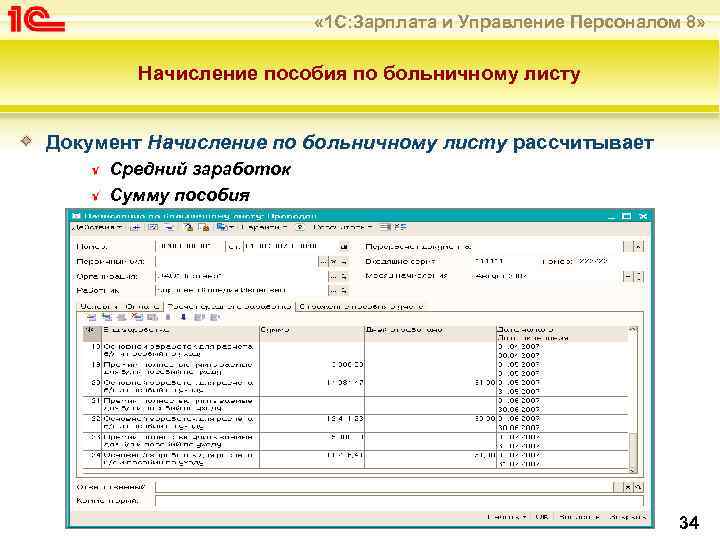Click the Дней отработано column header
The width and height of the screenshot is (720, 540).
(x=430, y=334)
